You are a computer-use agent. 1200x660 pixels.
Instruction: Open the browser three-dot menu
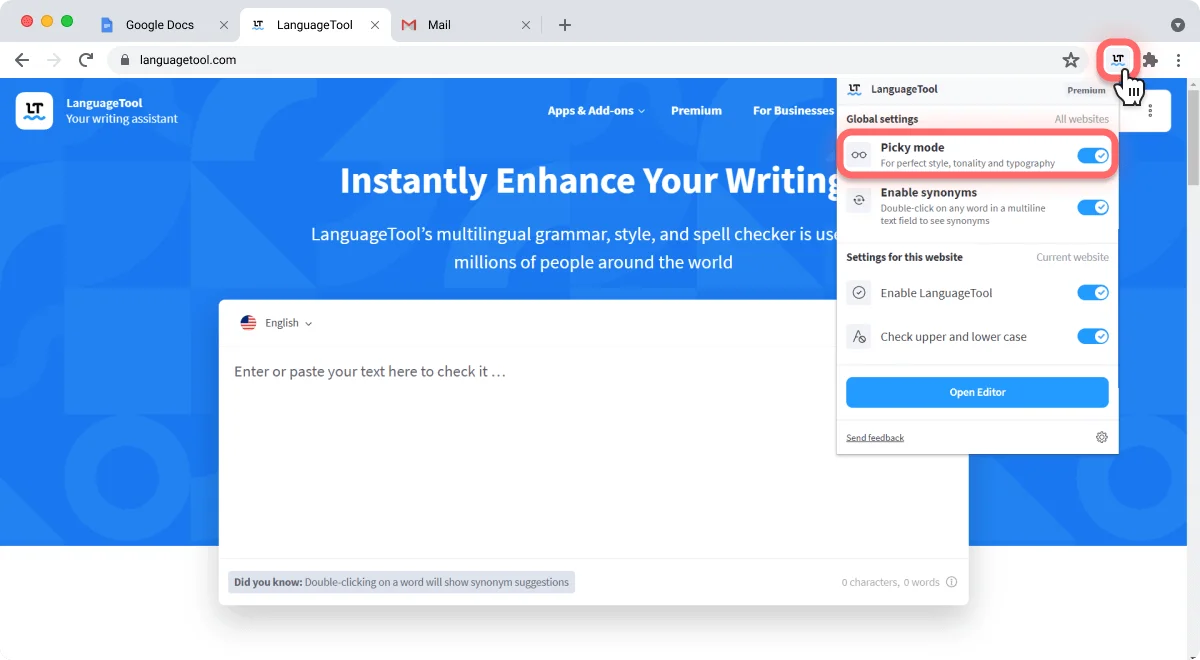[x=1179, y=60]
